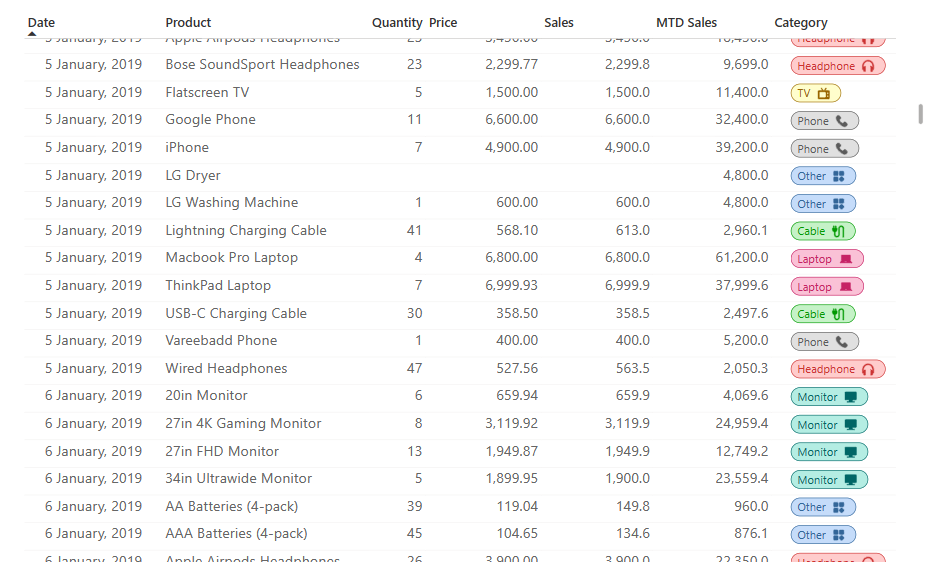Click the plug icon in Lightning Charging Cable's badge
The width and height of the screenshot is (942, 570).
(x=839, y=231)
